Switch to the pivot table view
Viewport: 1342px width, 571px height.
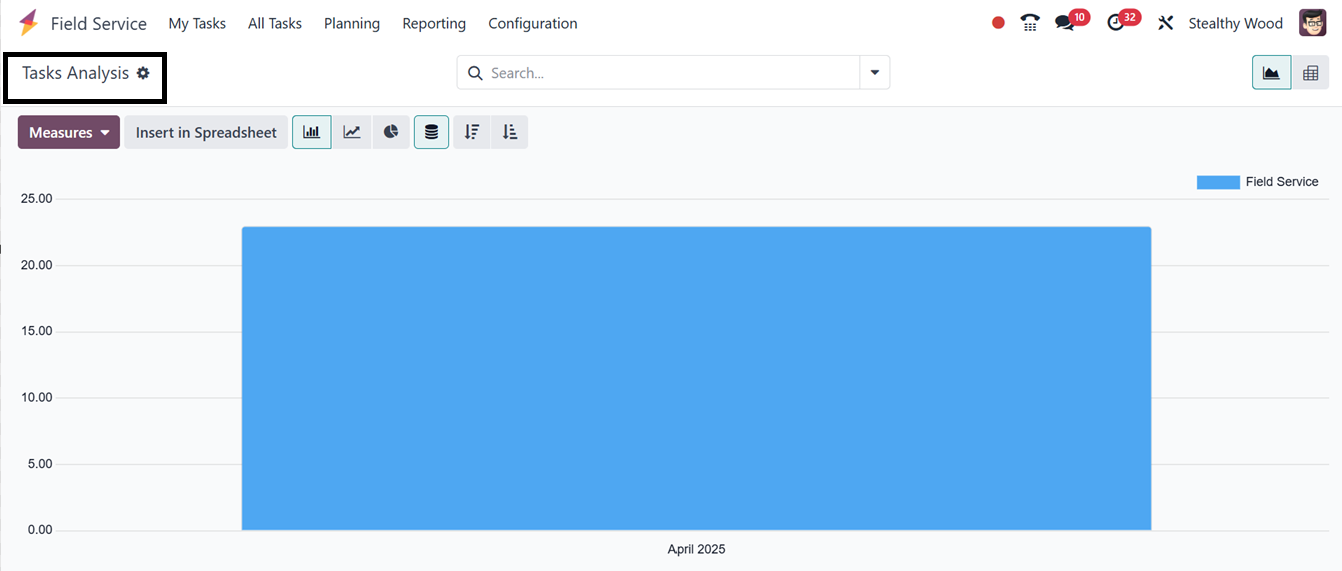[x=1310, y=73]
